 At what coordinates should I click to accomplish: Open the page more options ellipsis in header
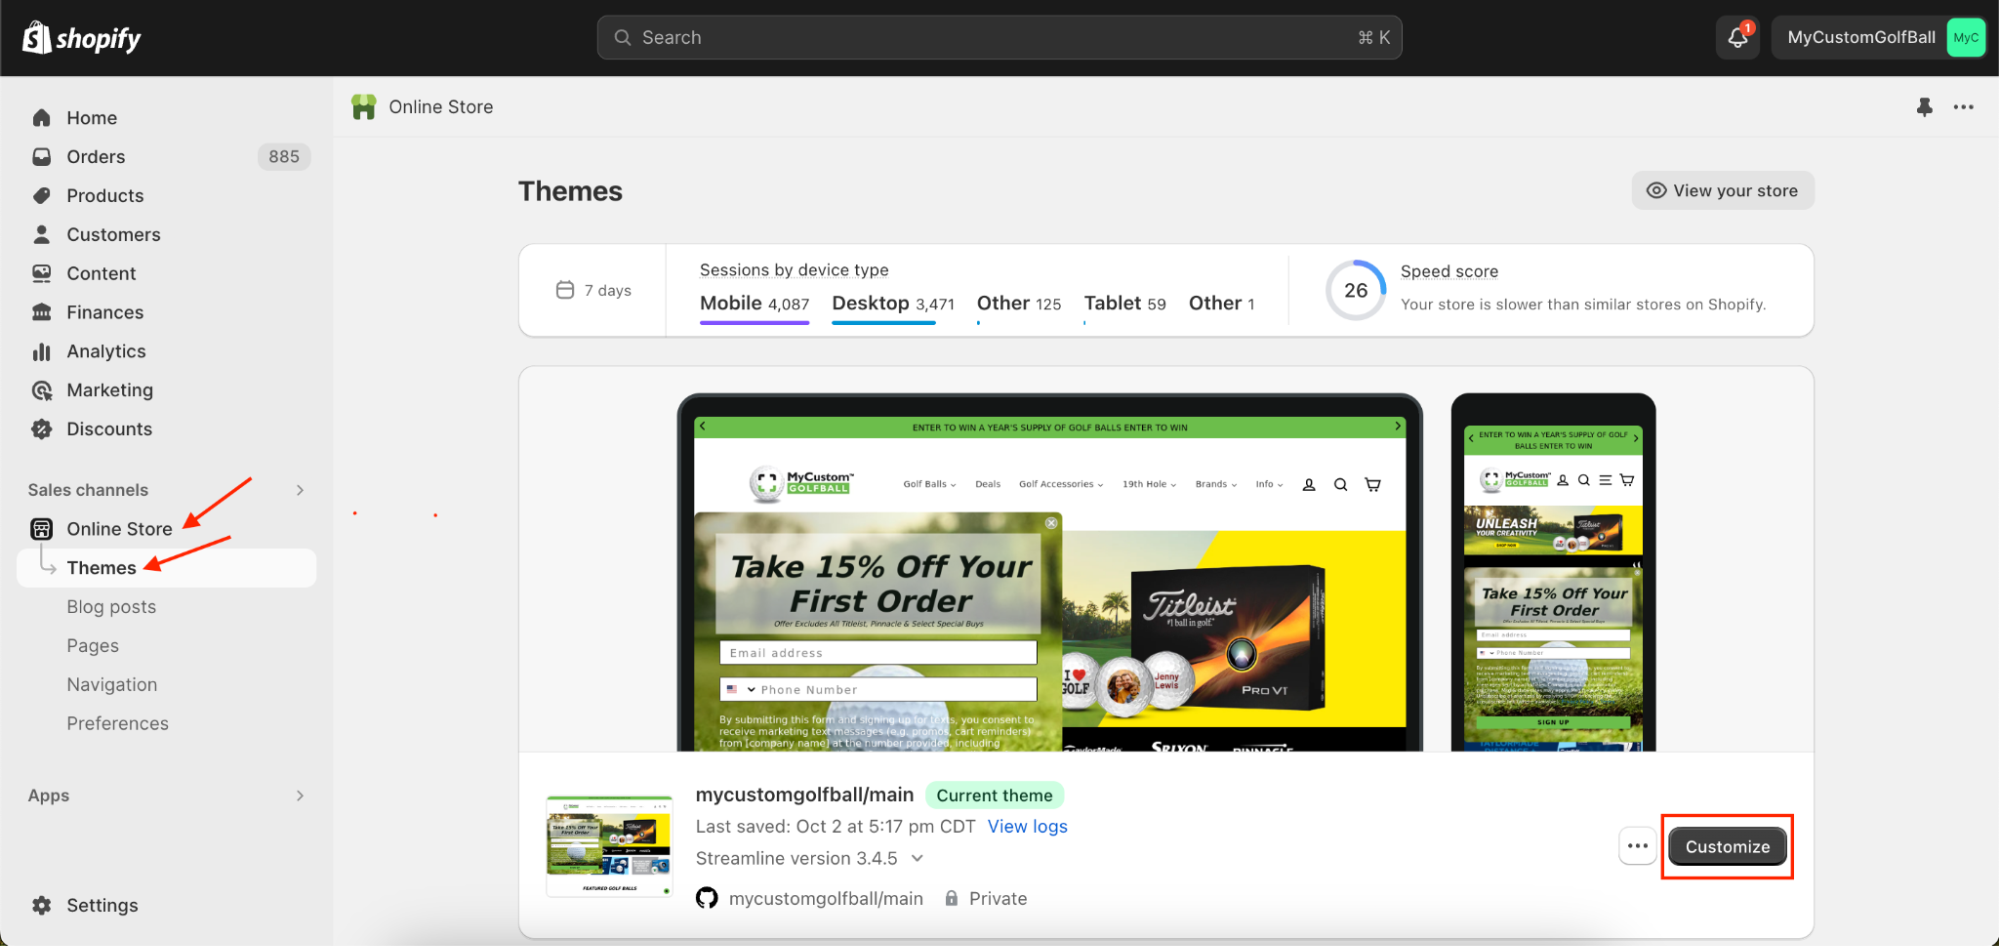[x=1964, y=107]
